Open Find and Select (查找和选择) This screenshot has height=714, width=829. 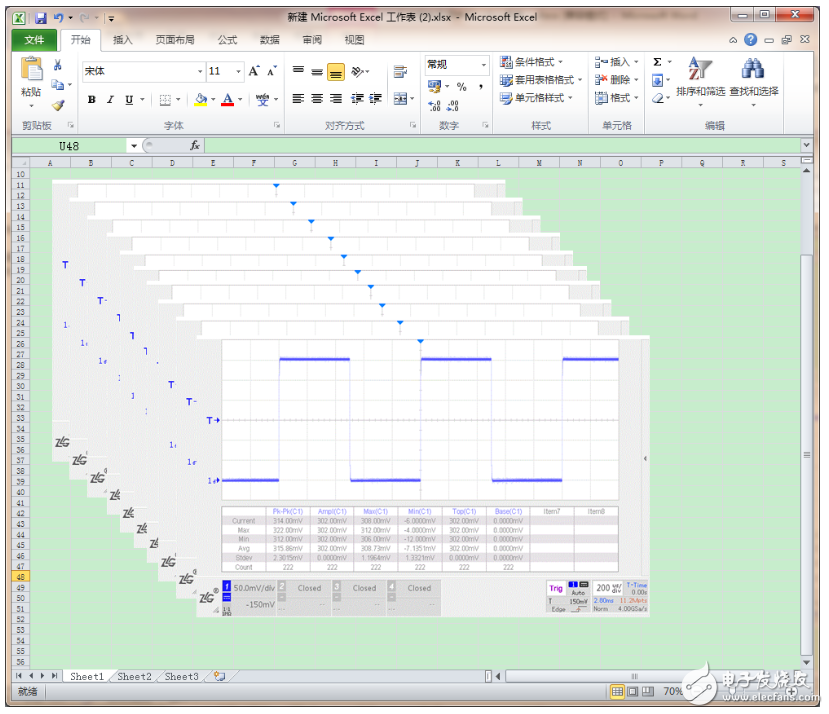tap(754, 80)
